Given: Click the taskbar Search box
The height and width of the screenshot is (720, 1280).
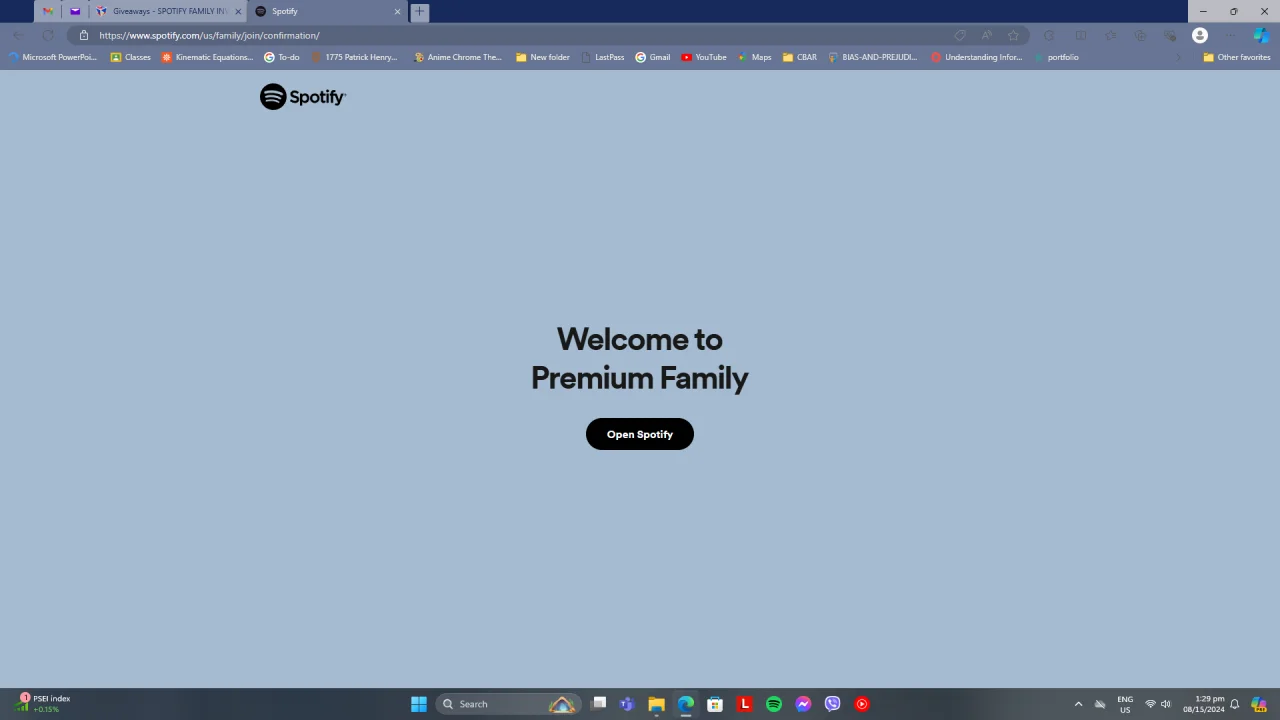Looking at the screenshot, I should (508, 704).
